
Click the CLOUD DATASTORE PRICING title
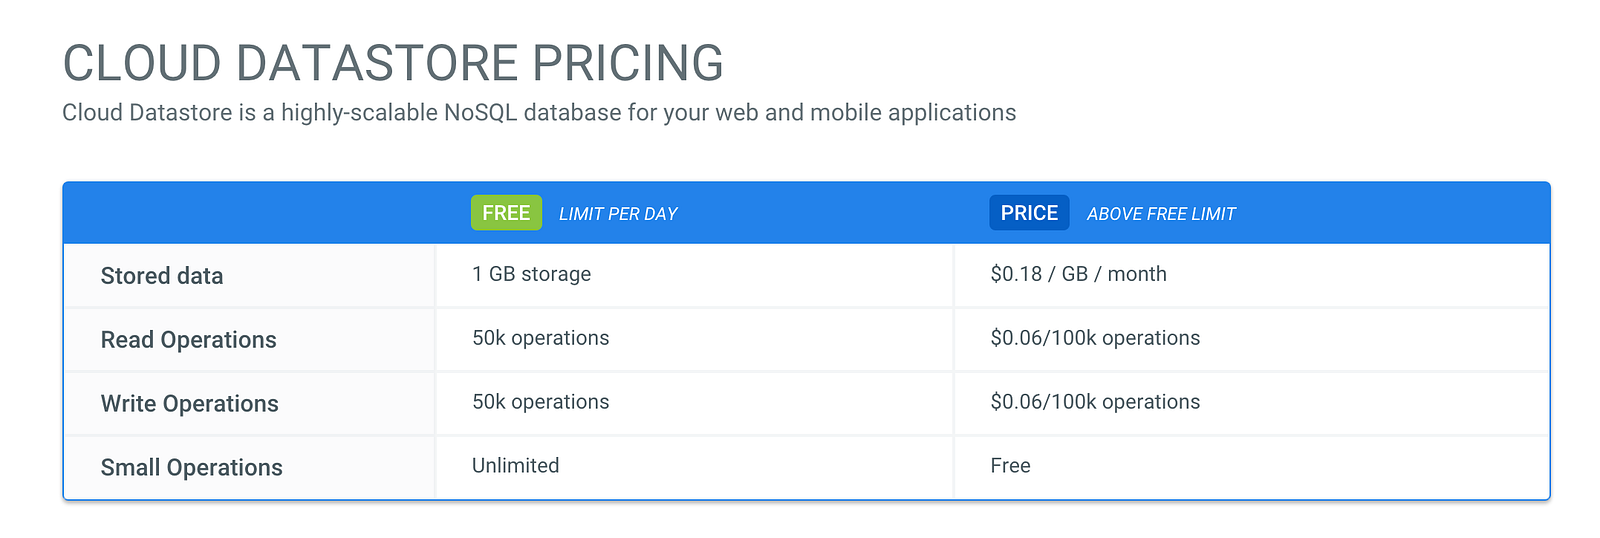(393, 63)
